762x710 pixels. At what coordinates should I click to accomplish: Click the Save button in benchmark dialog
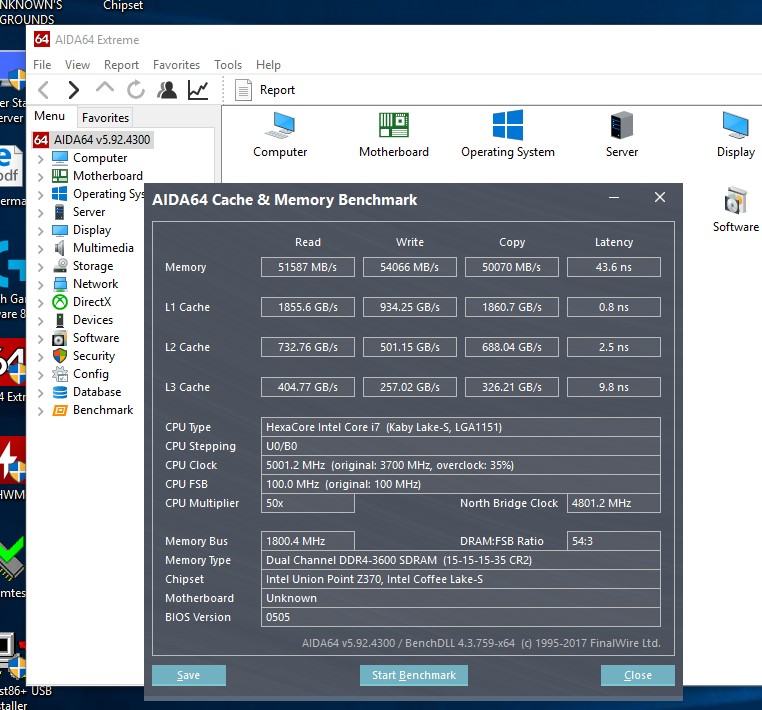[189, 675]
